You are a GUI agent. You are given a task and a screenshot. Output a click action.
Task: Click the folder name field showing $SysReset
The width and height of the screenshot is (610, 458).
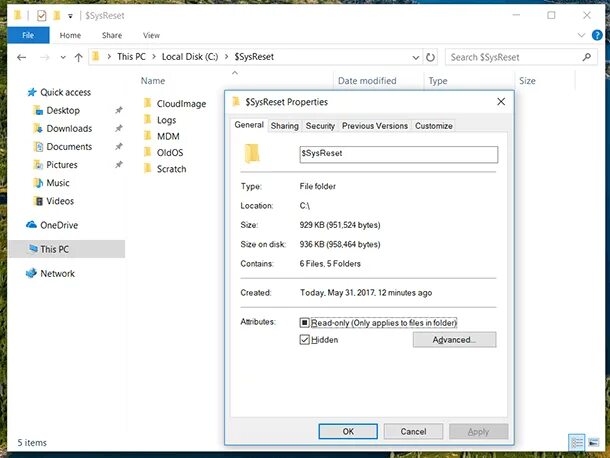click(x=399, y=154)
